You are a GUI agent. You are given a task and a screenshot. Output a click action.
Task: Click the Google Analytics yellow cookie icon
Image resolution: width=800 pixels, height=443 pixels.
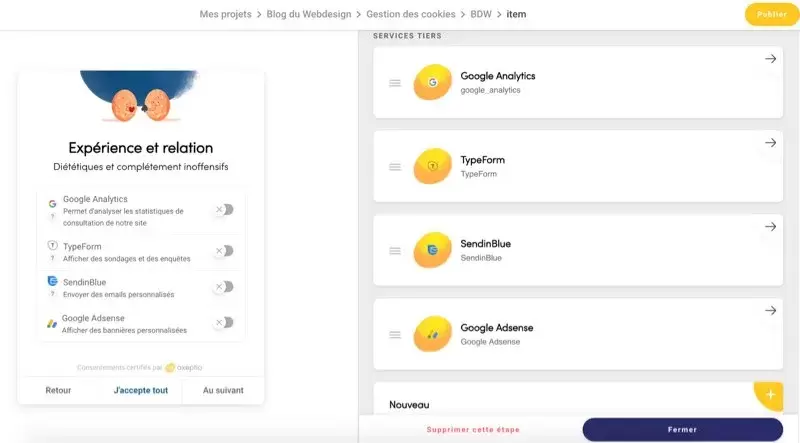coord(433,82)
